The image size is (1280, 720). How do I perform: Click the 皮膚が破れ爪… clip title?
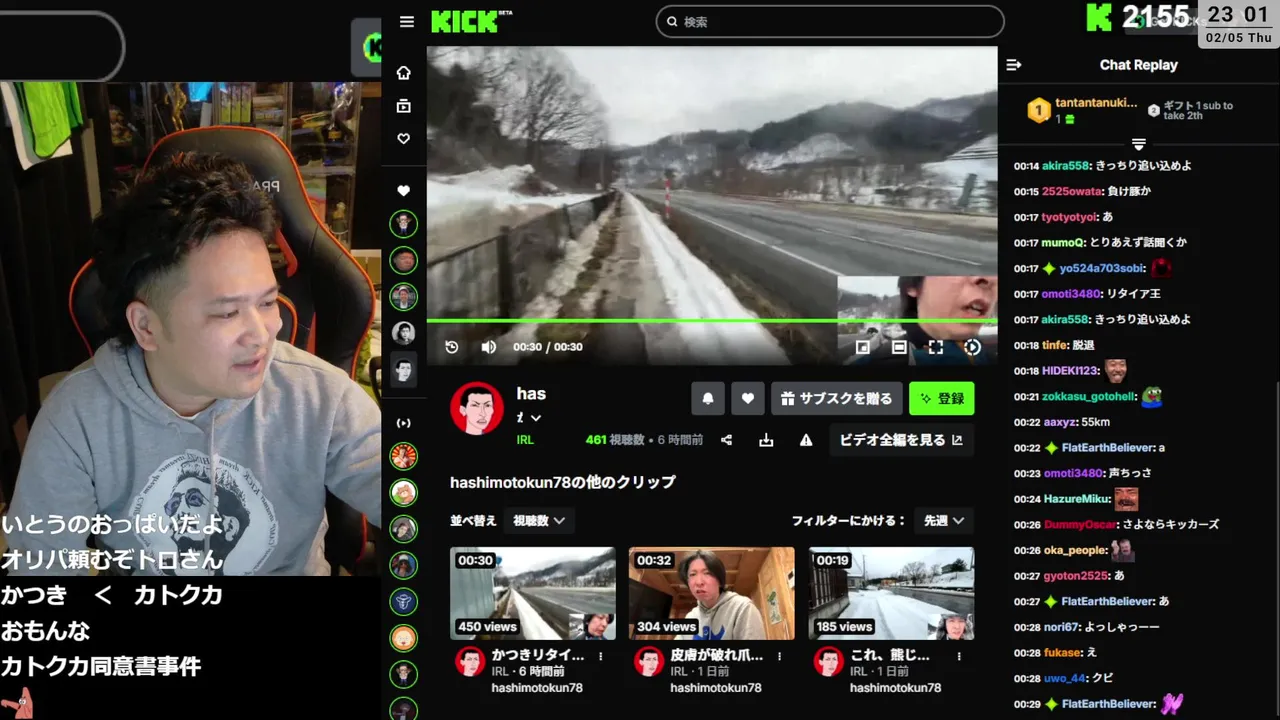coord(717,655)
